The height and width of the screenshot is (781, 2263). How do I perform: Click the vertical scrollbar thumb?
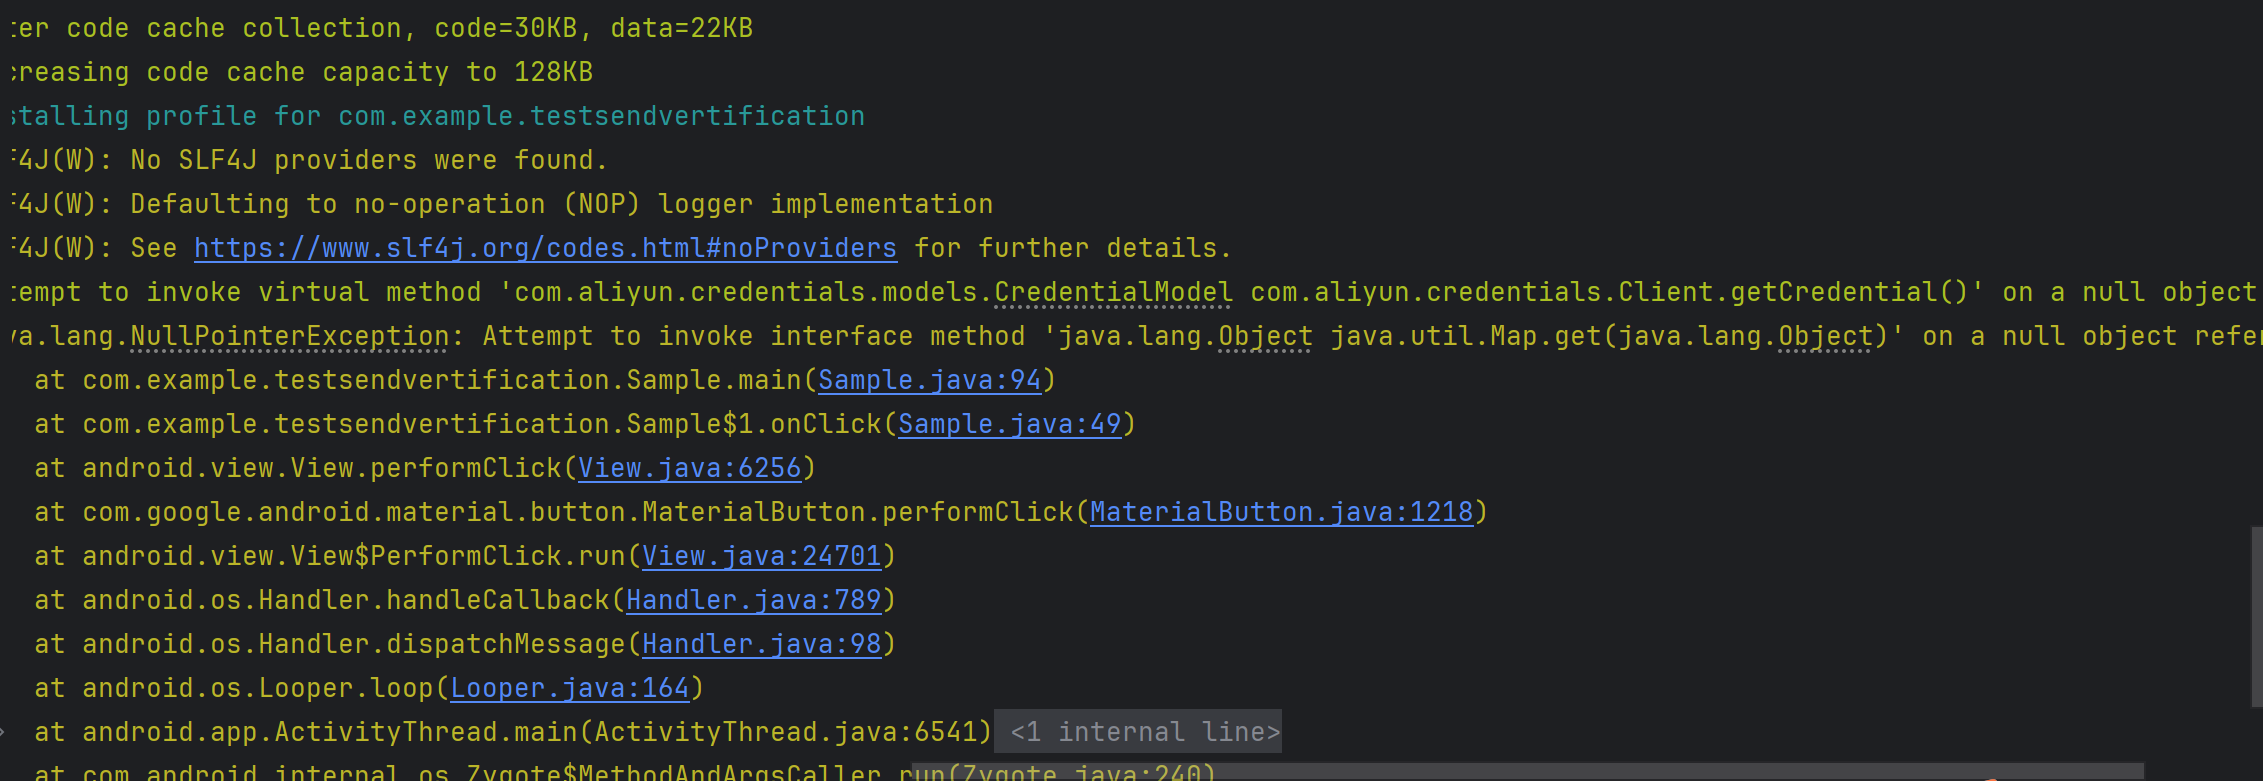pos(2257,617)
